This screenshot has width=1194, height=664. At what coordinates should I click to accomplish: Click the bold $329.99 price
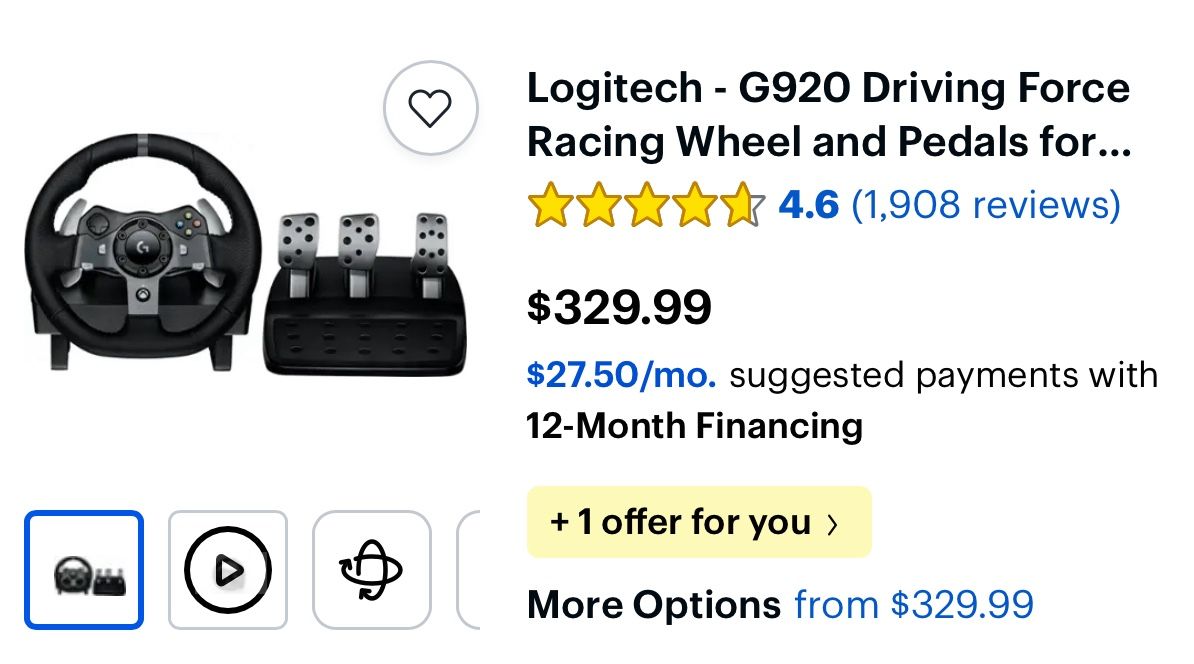[x=619, y=307]
